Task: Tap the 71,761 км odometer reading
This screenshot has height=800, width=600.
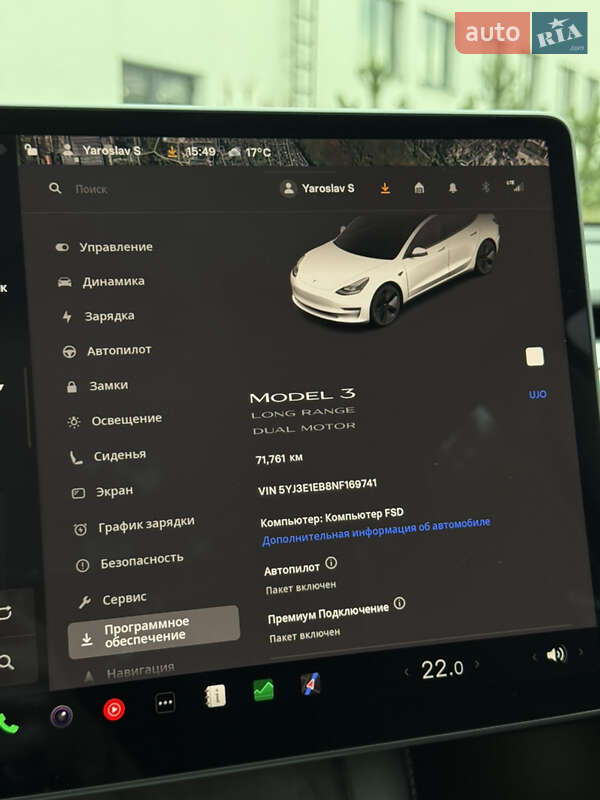Action: (279, 459)
